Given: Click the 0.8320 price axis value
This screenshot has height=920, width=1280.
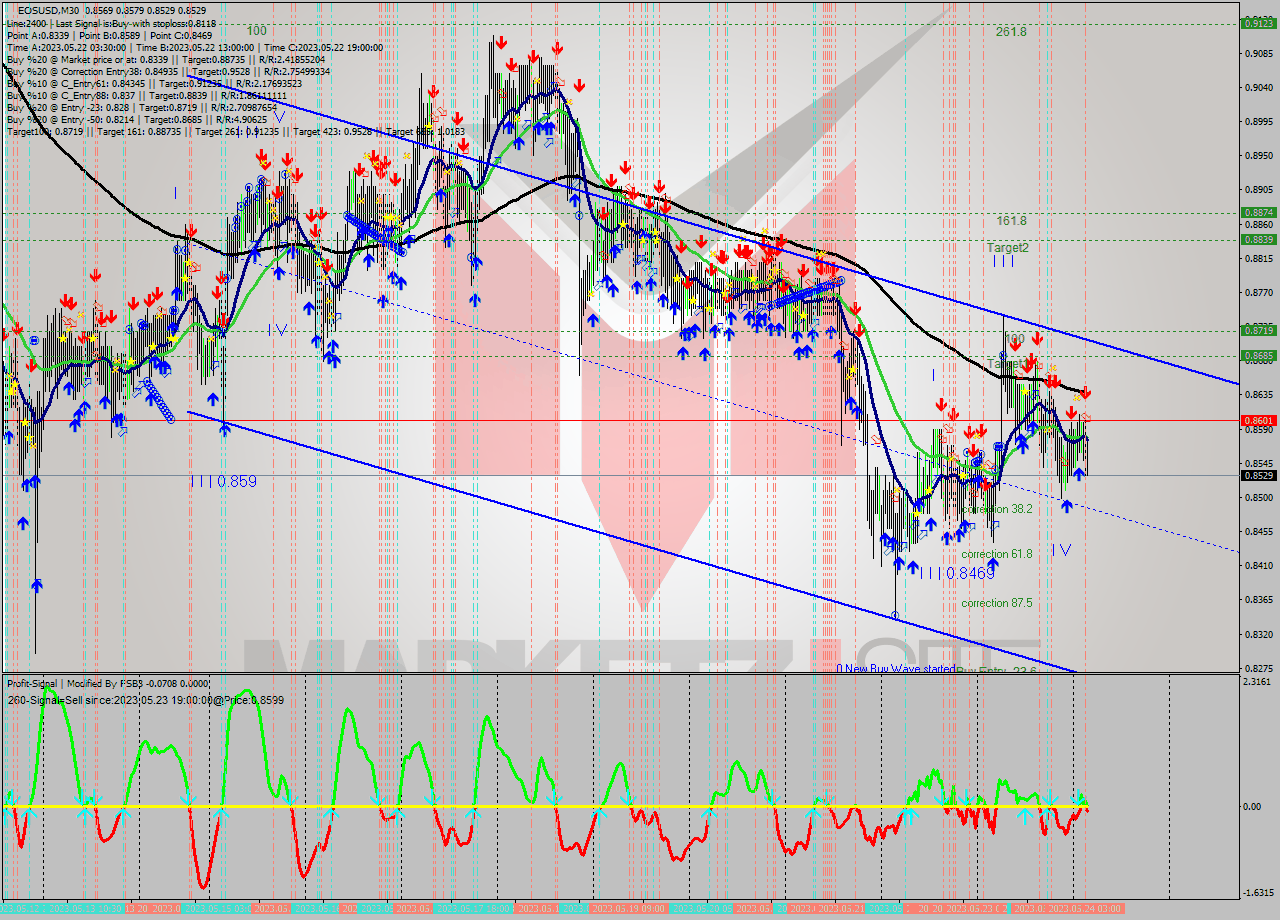Looking at the screenshot, I should click(x=1257, y=634).
